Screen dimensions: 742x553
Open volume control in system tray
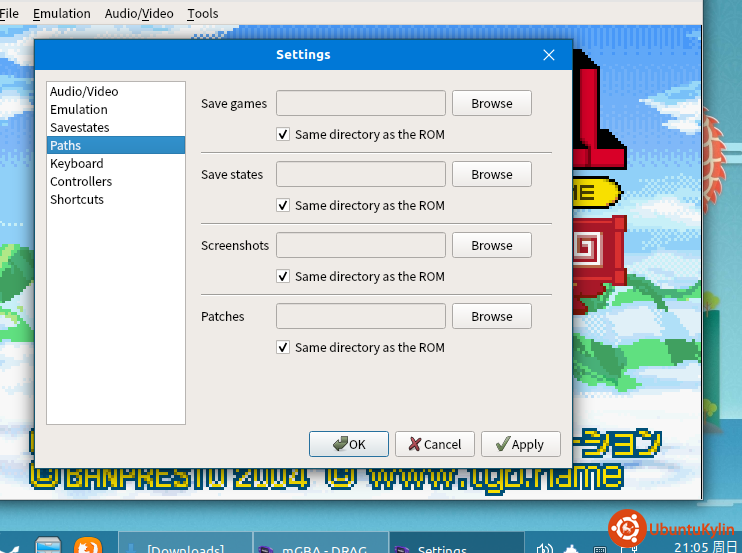coord(545,549)
